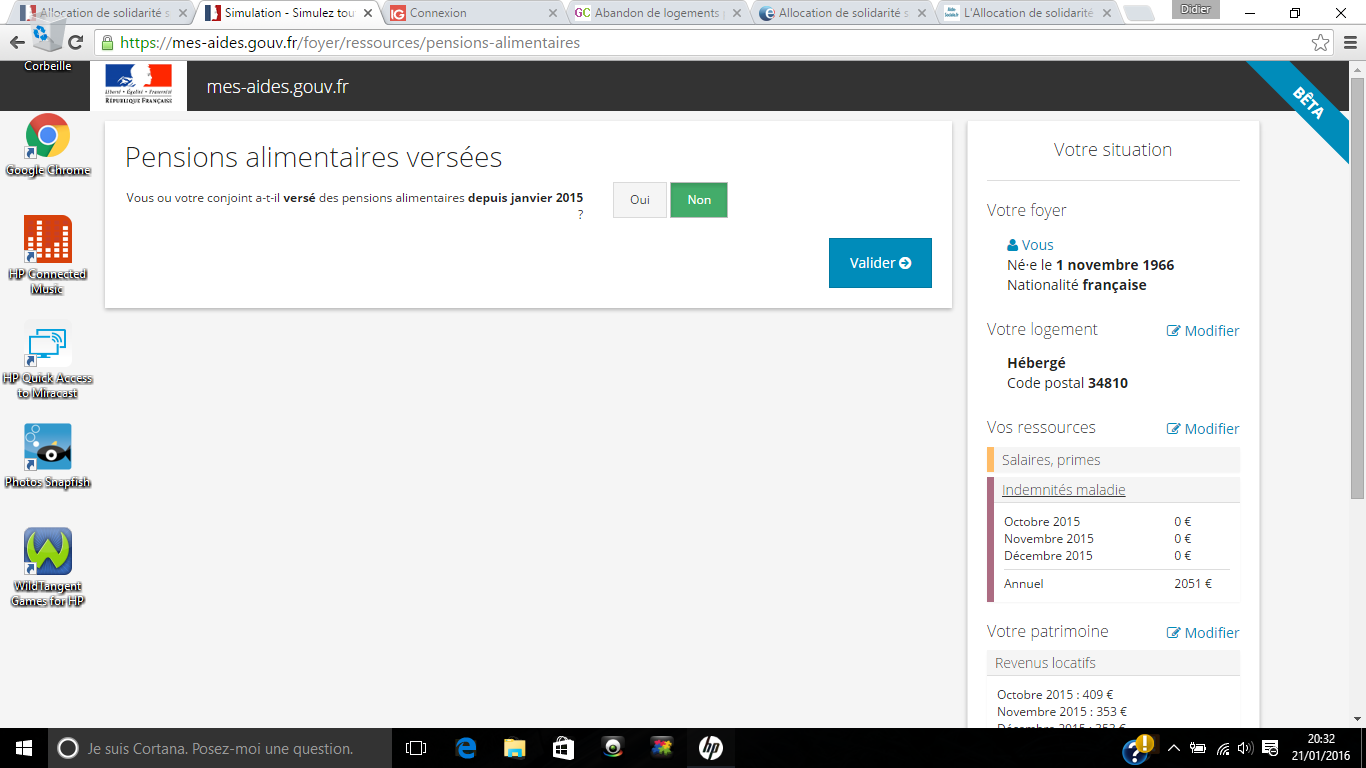This screenshot has height=768, width=1366.
Task: Click the Nationalité française text
Action: 1077,285
